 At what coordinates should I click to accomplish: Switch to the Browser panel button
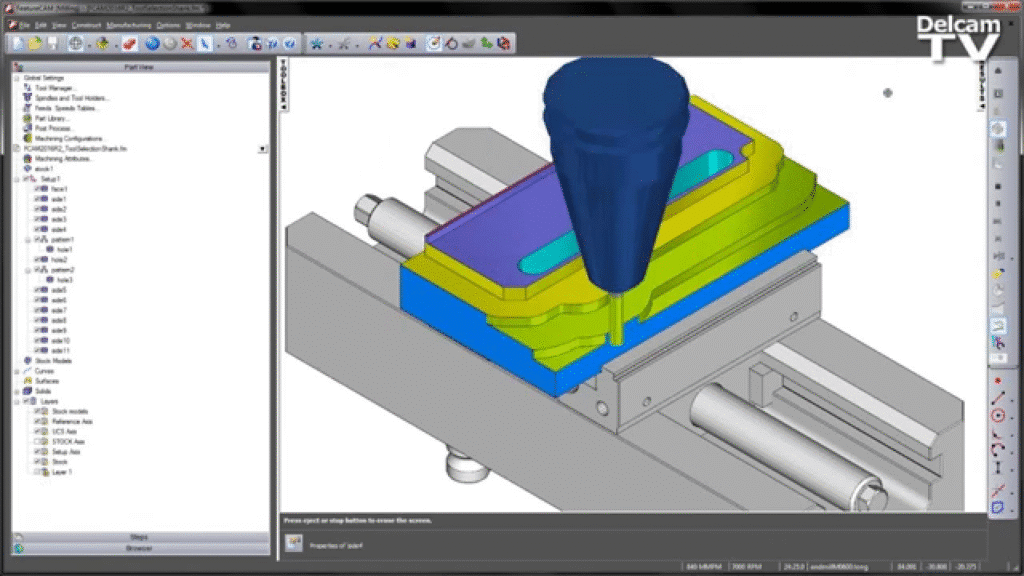[x=138, y=547]
